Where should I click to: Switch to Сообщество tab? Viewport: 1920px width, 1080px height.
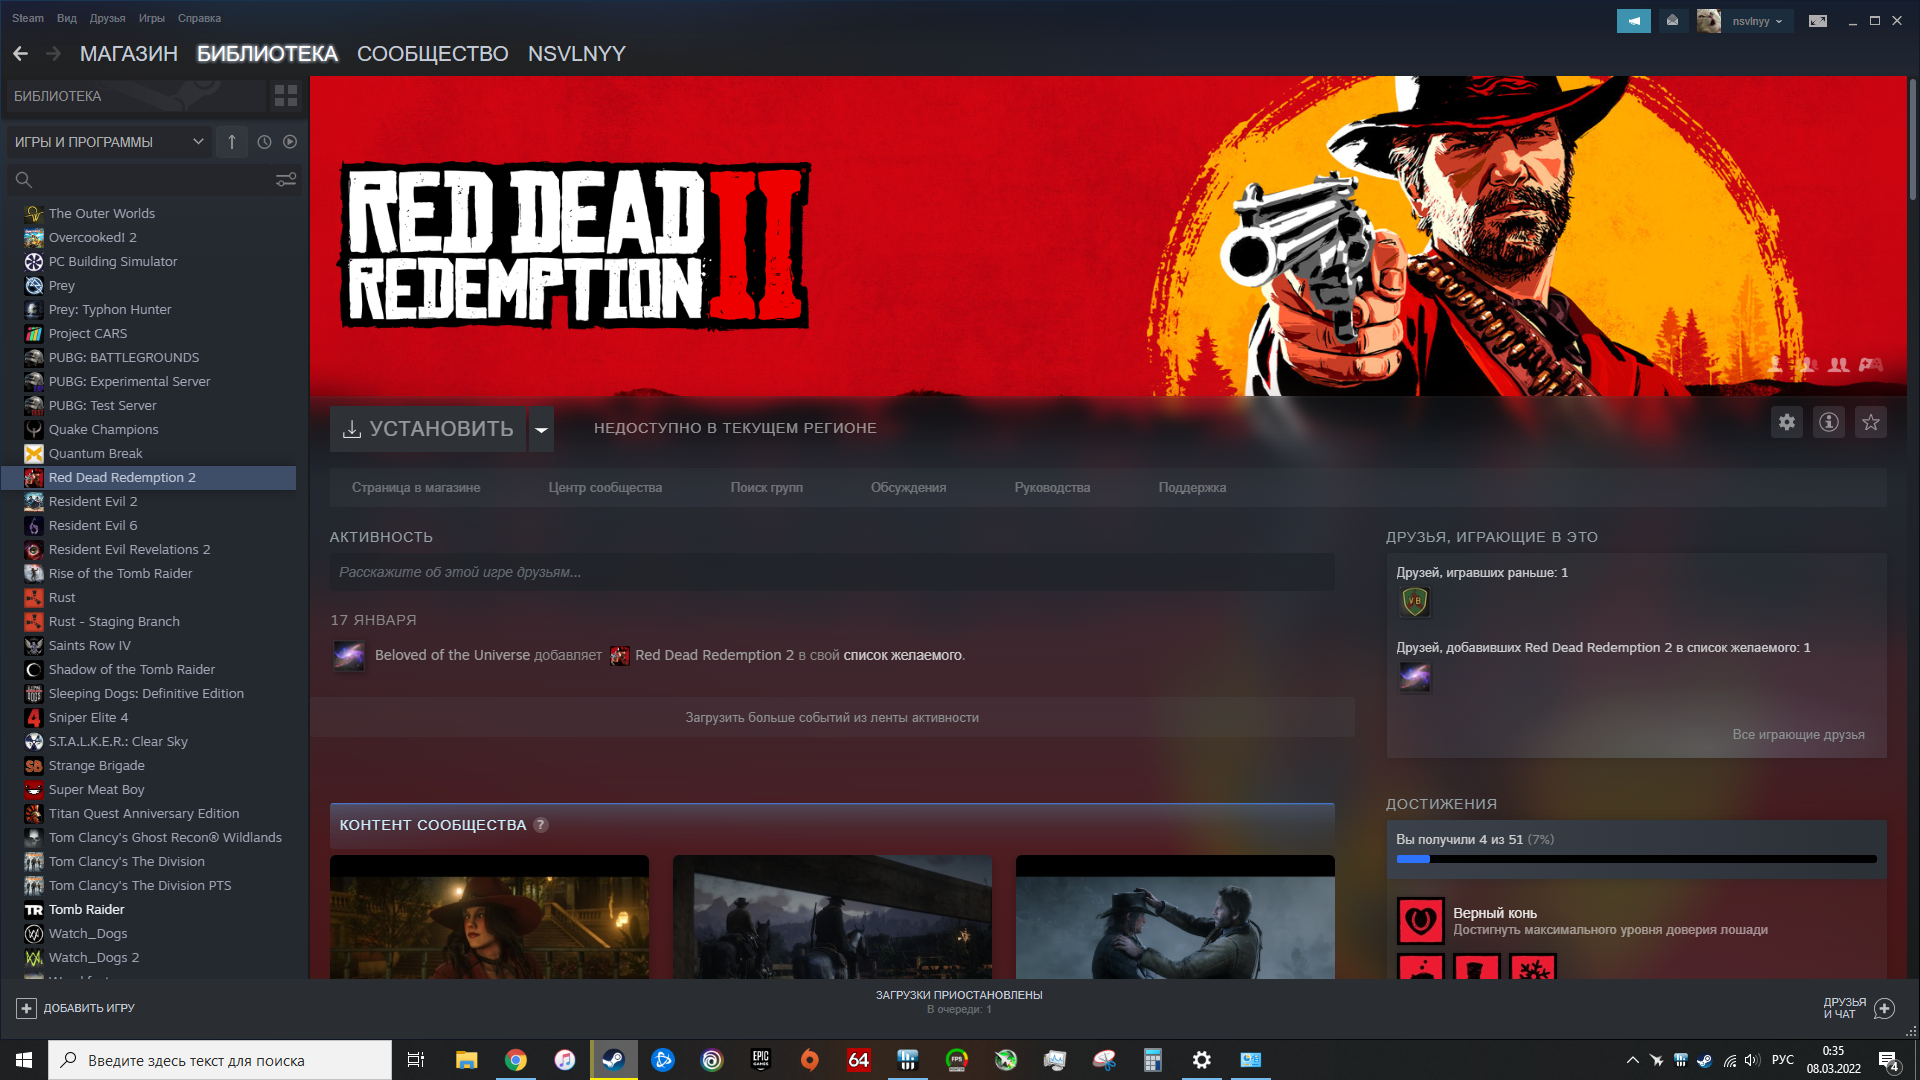pyautogui.click(x=432, y=54)
